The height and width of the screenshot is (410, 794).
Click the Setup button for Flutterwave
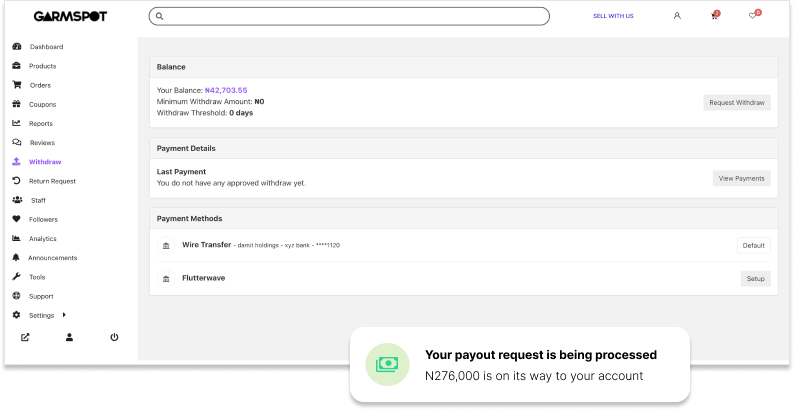point(755,278)
